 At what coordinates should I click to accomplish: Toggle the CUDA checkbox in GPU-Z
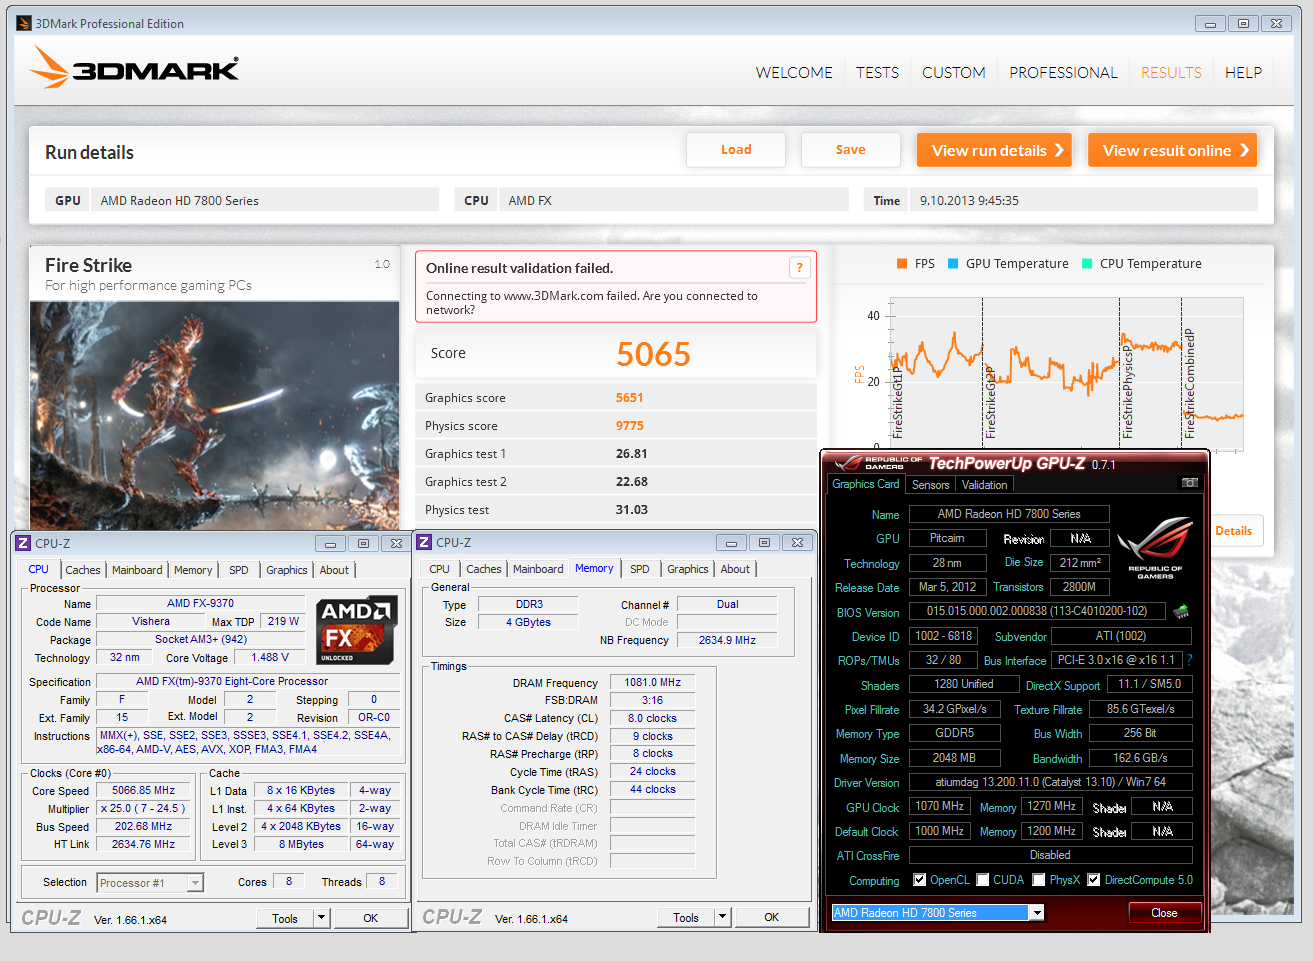[x=983, y=880]
